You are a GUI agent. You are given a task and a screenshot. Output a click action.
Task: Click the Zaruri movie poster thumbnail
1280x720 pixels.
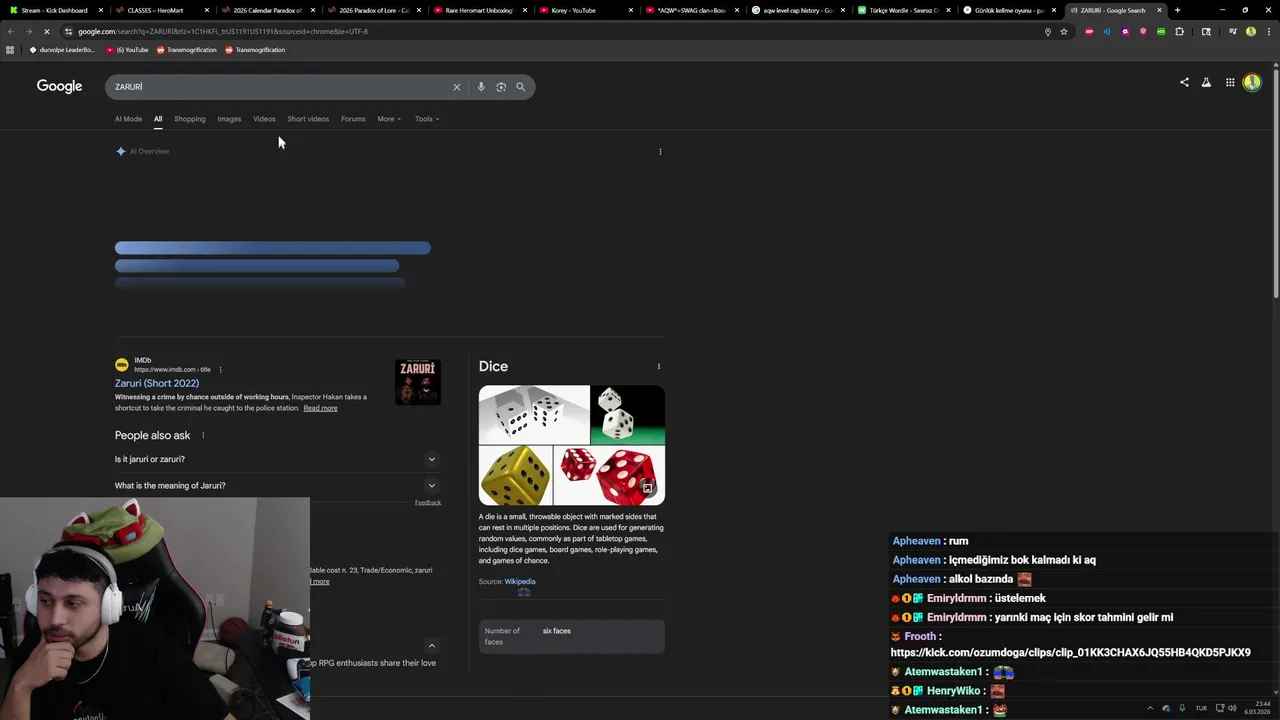point(418,382)
